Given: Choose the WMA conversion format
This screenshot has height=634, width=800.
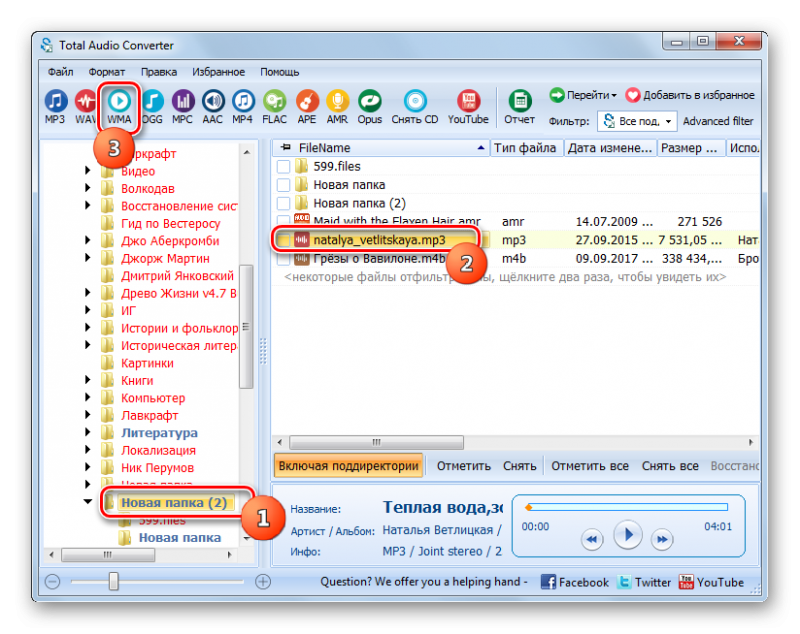Looking at the screenshot, I should [x=119, y=105].
